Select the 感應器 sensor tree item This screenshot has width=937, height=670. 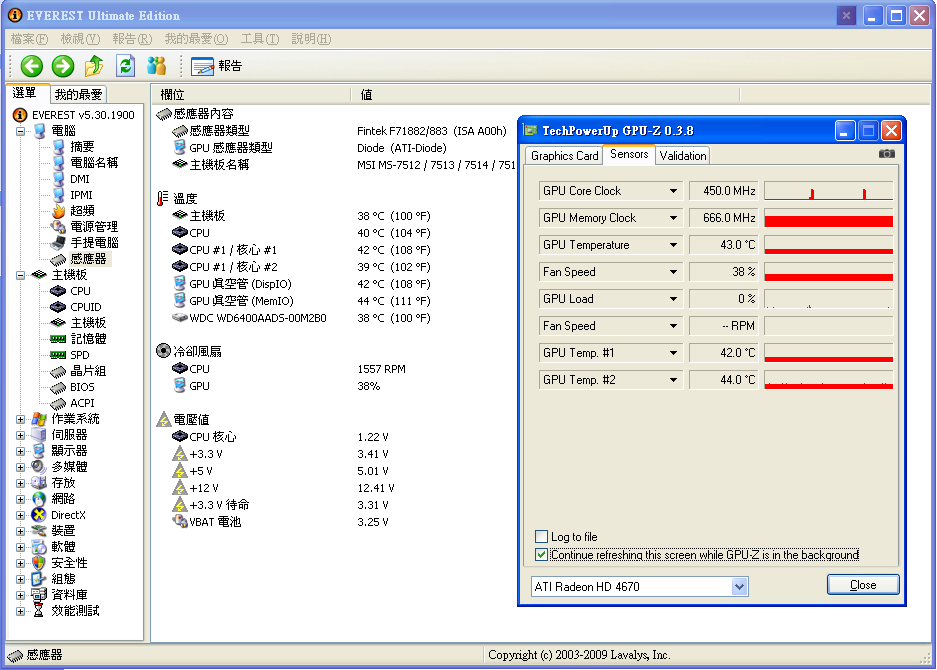88,259
